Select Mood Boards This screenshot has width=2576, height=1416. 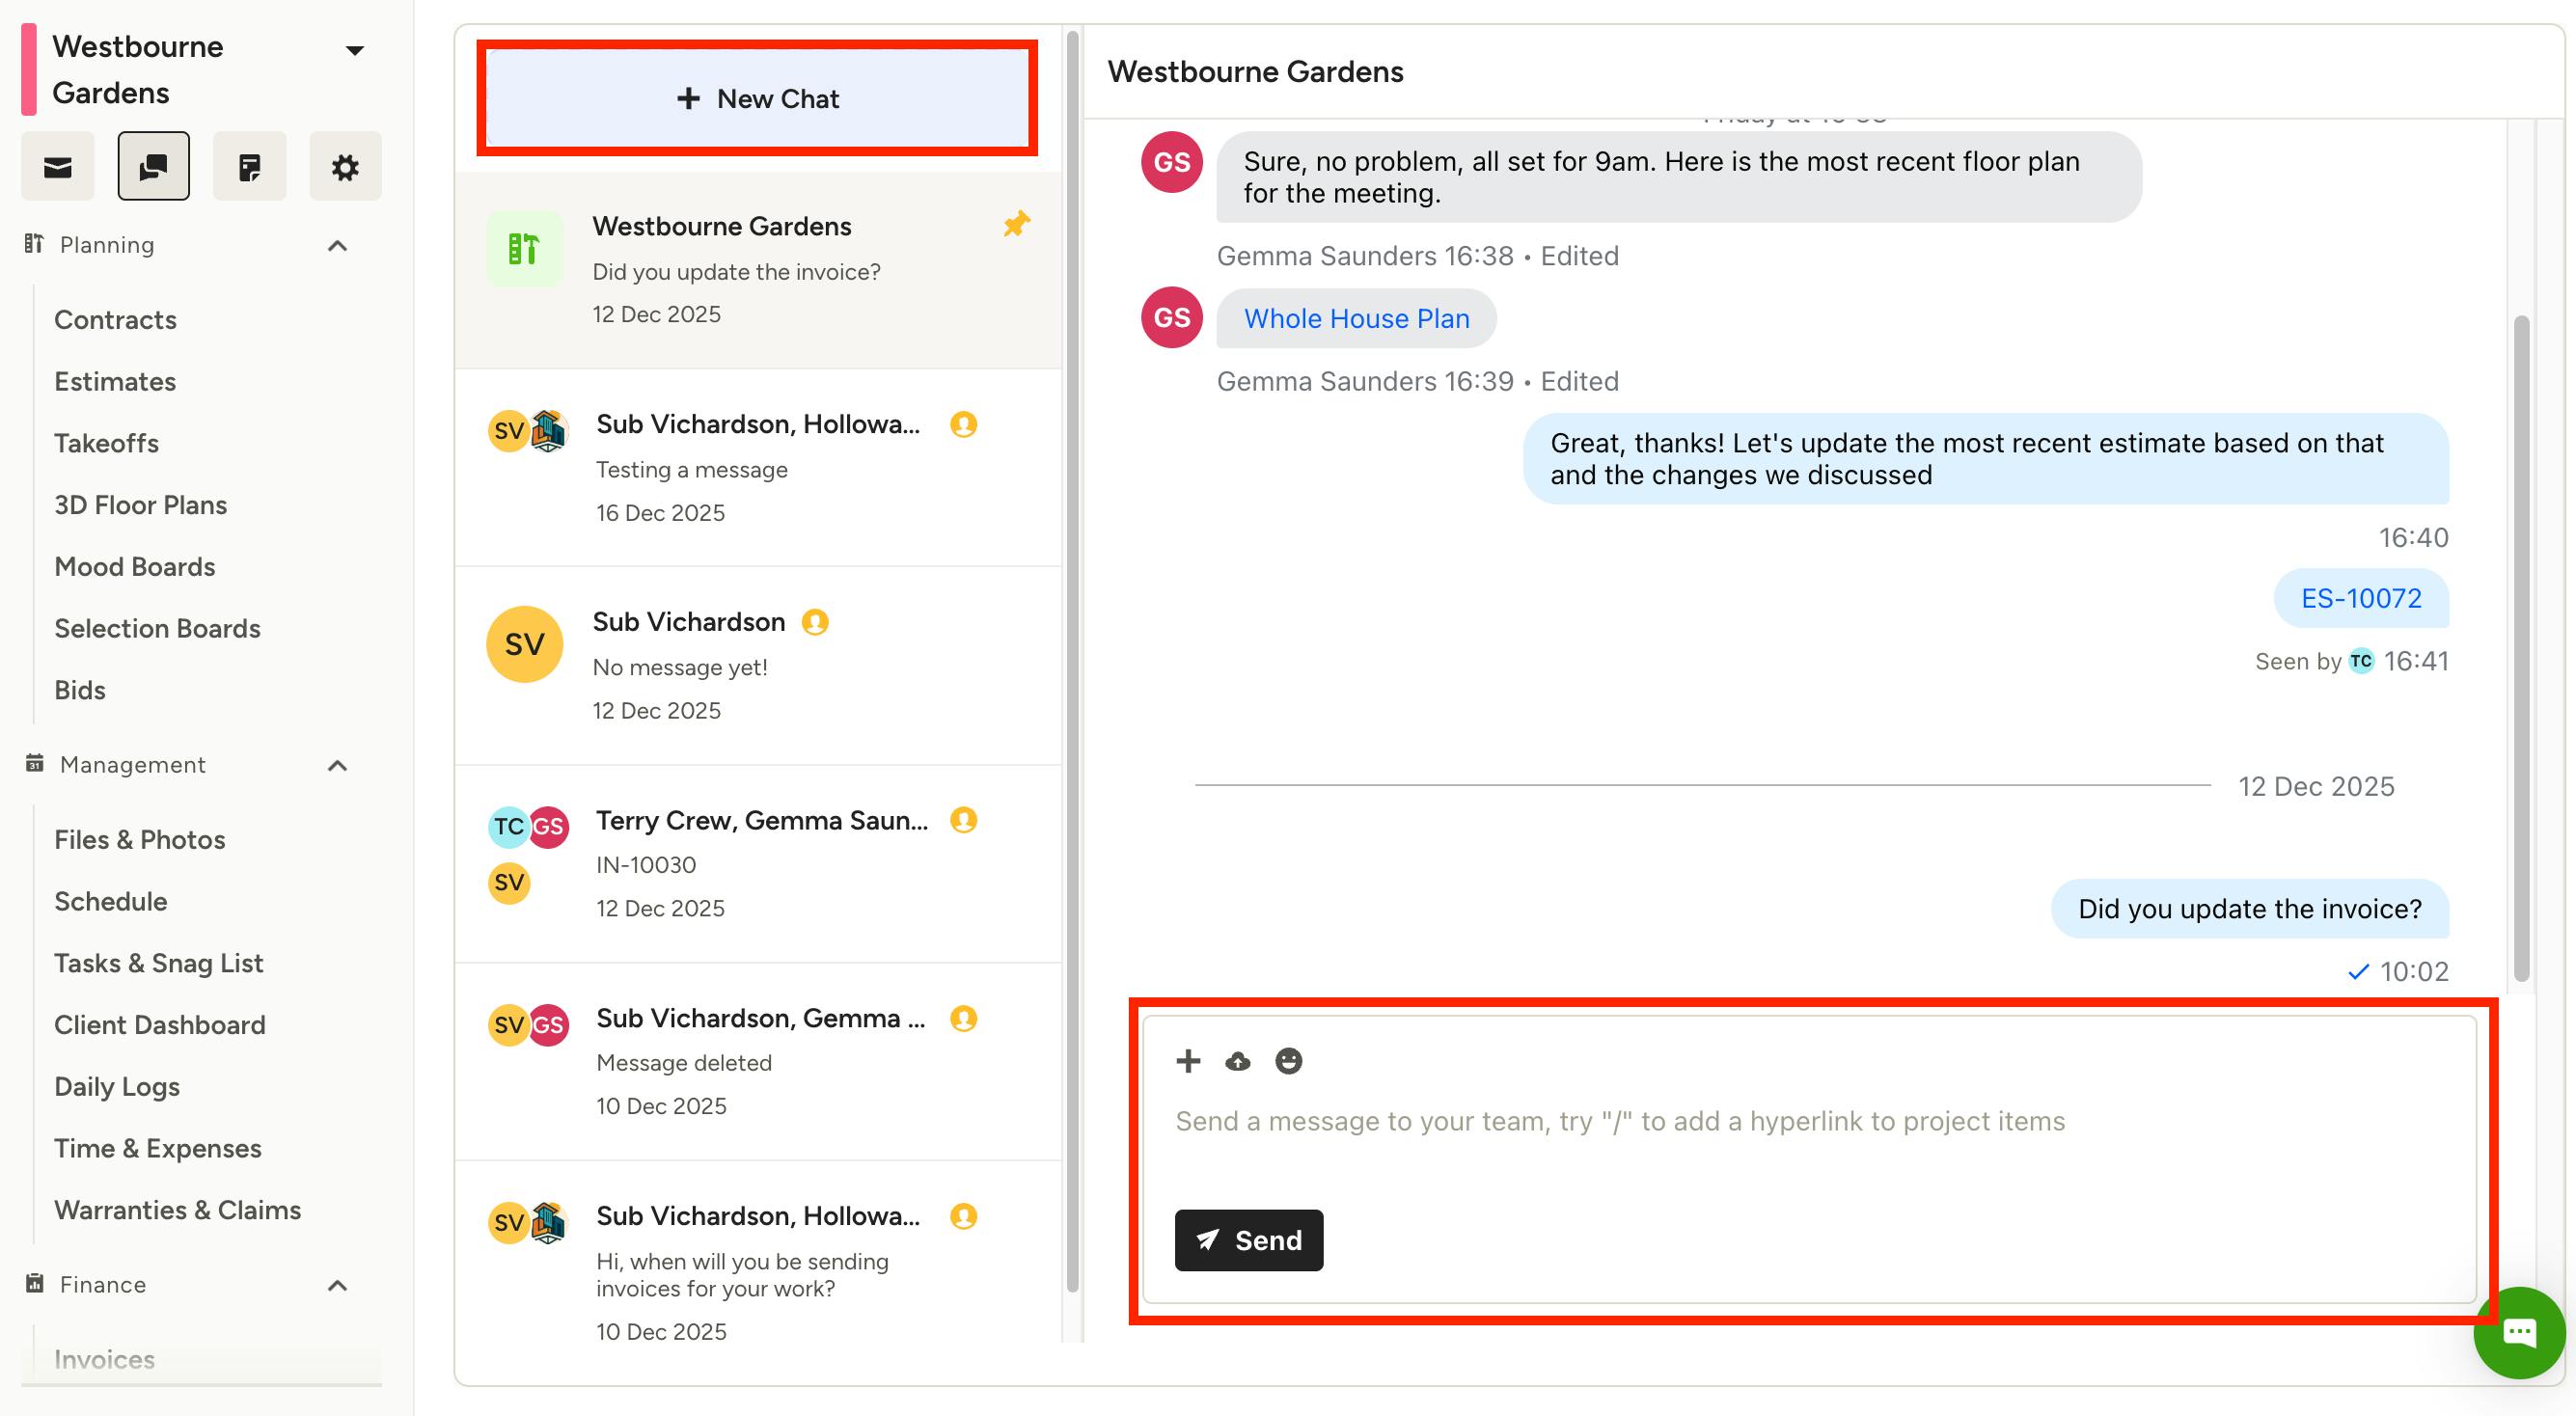135,567
